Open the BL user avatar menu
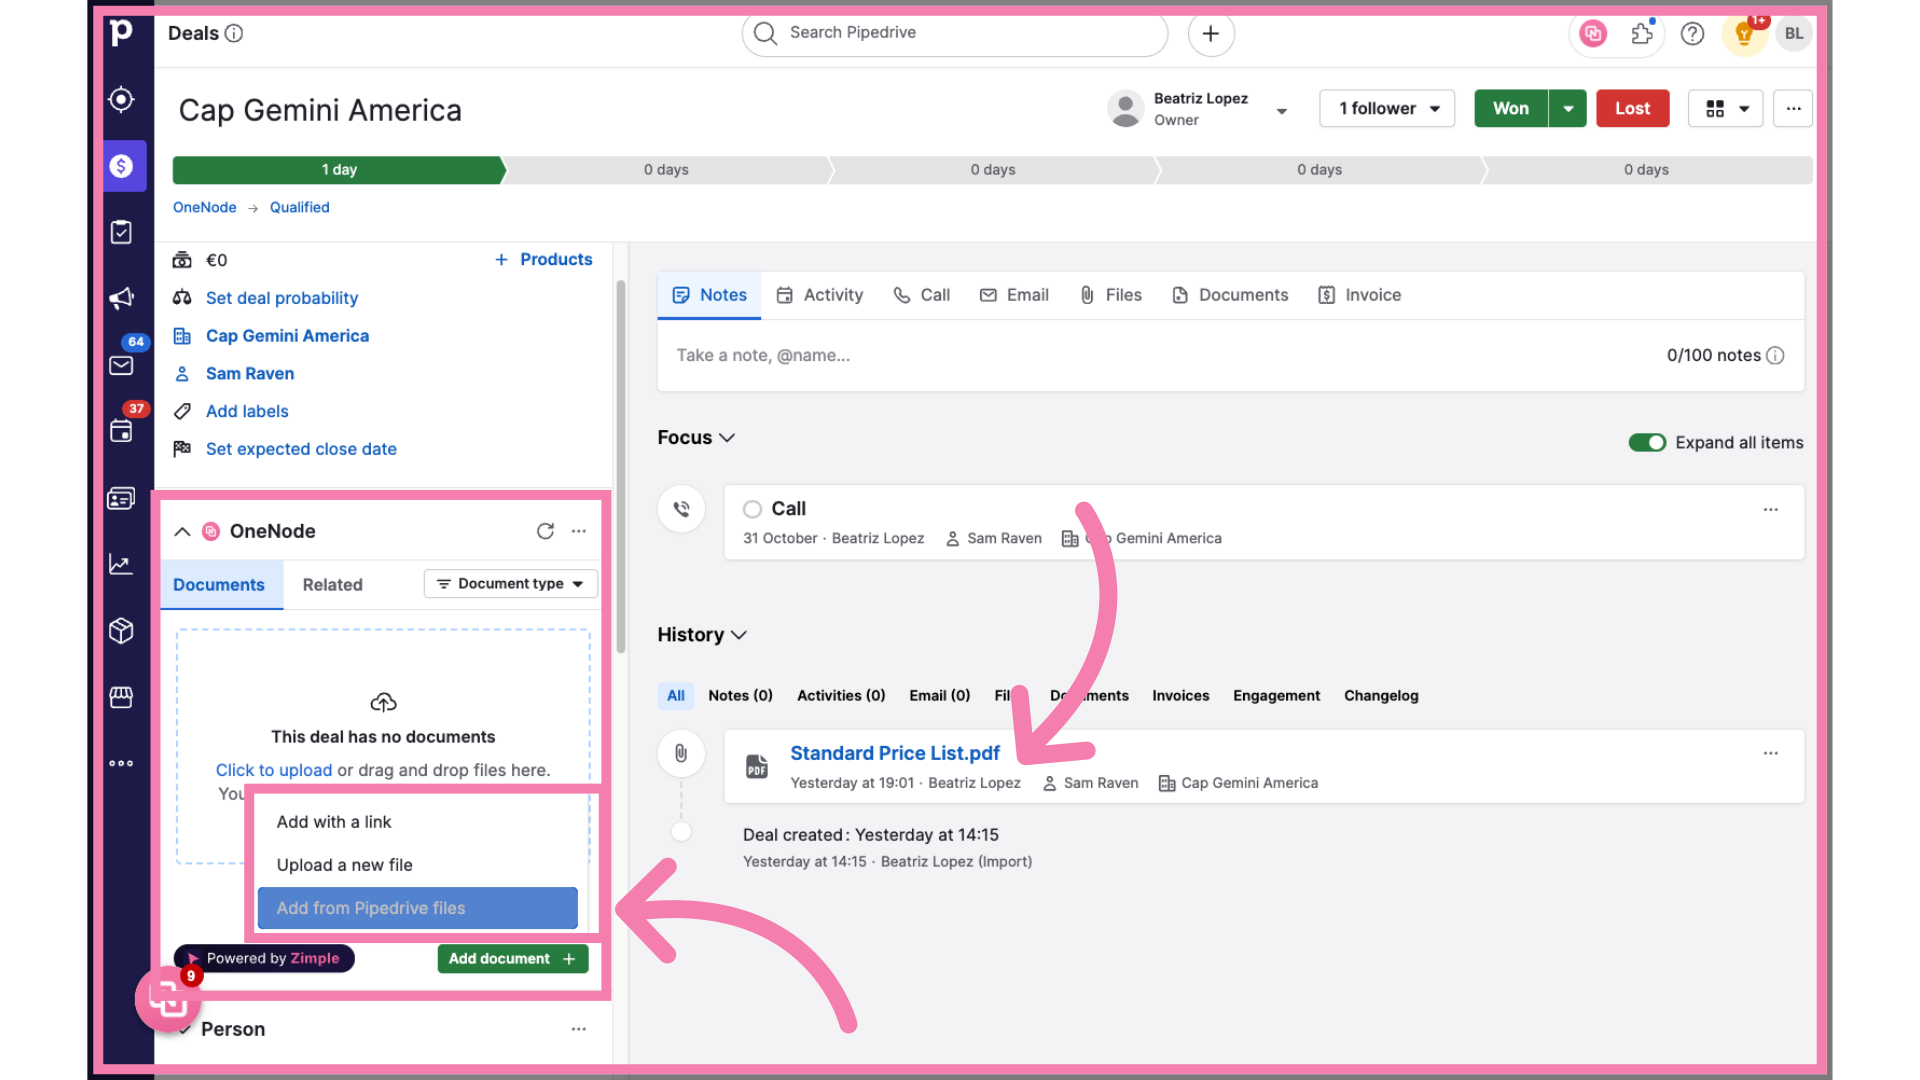Image resolution: width=1920 pixels, height=1080 pixels. [x=1794, y=33]
